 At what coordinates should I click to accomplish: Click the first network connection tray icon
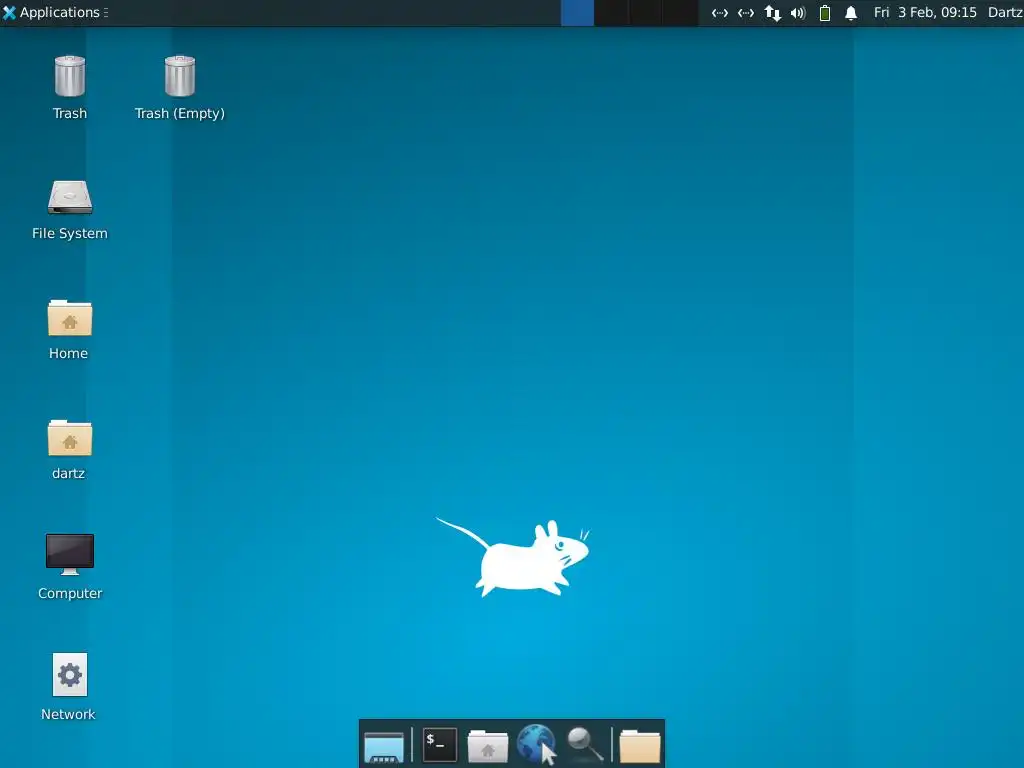pos(720,13)
